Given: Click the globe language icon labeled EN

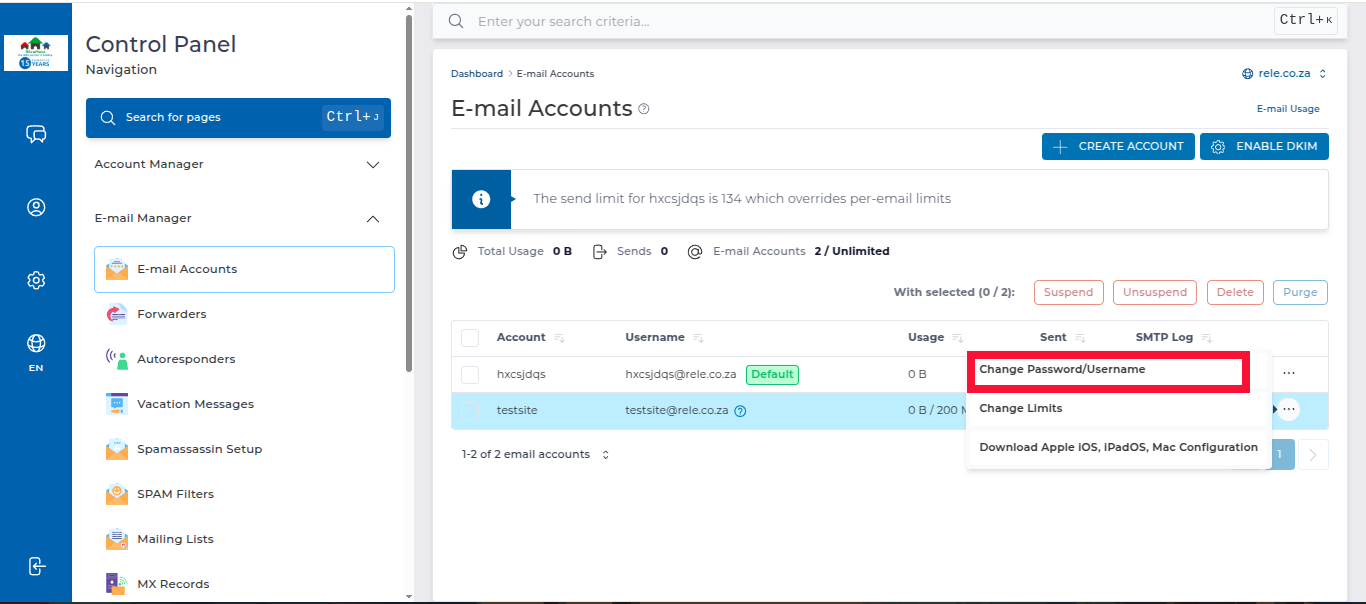Looking at the screenshot, I should [36, 345].
